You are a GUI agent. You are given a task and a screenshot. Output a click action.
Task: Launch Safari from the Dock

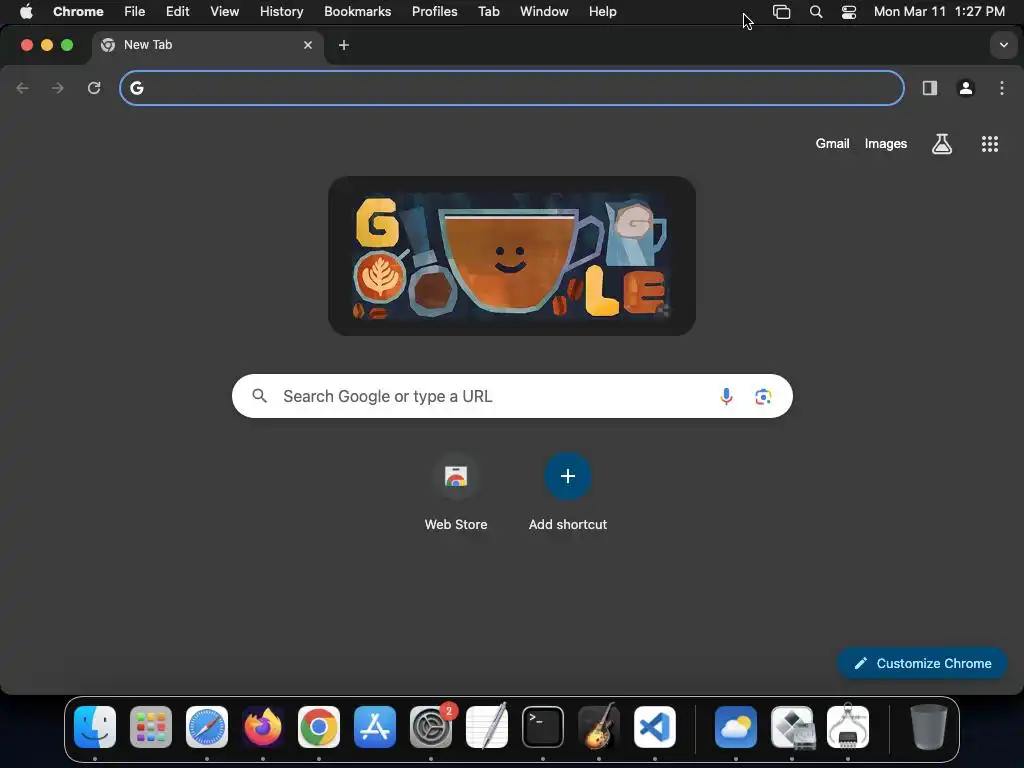[x=207, y=727]
